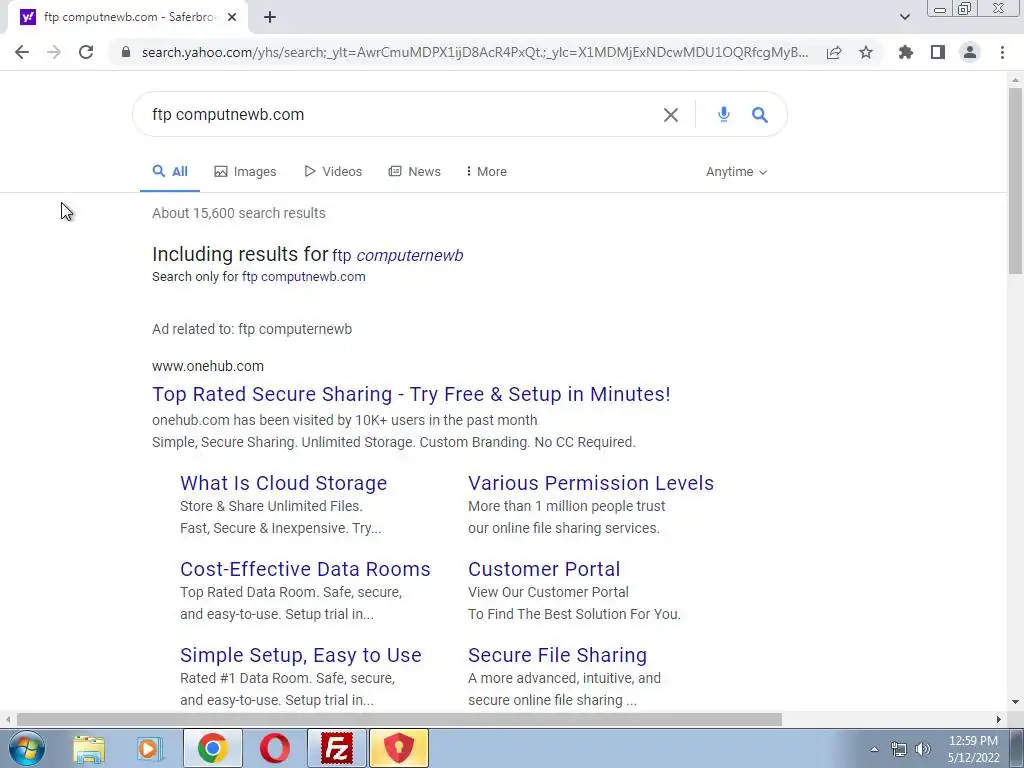Open Chrome's three-dot menu
The width and height of the screenshot is (1024, 768).
(1002, 52)
